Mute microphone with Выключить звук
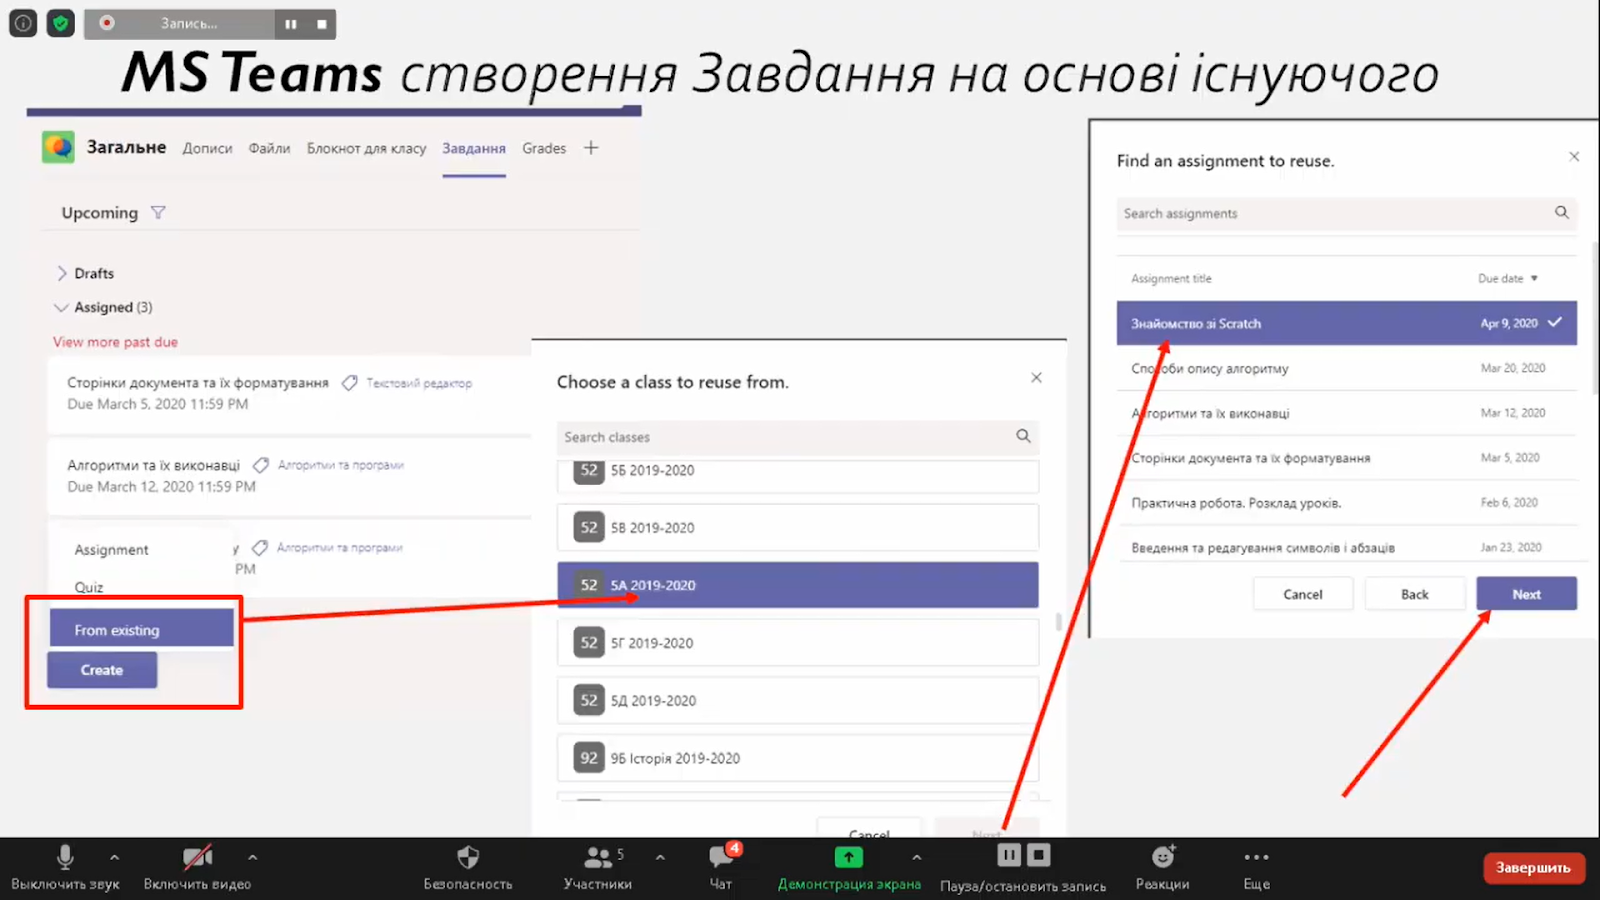Screen dimensions: 1600x900 pos(65,868)
